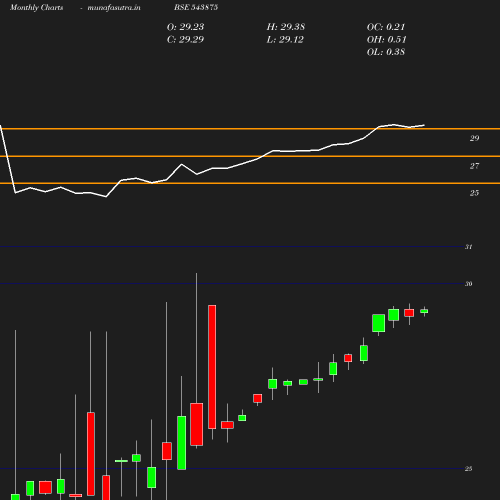
Task: Click the munafasutra.in watermark label
Action: (114, 7)
